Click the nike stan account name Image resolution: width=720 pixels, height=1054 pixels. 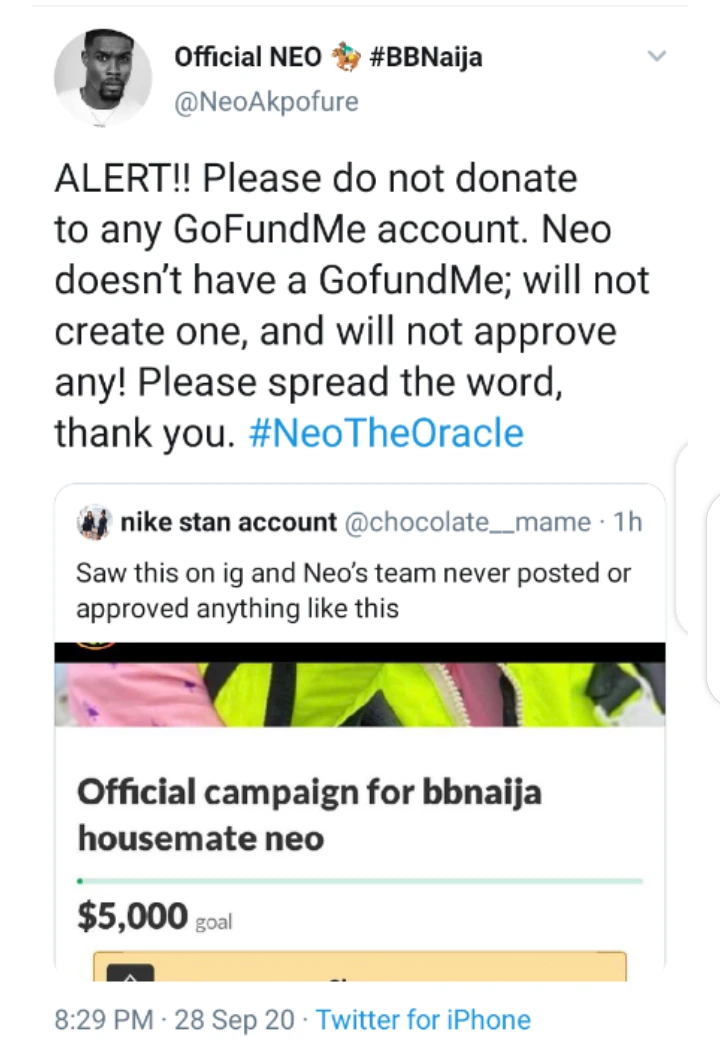[228, 522]
